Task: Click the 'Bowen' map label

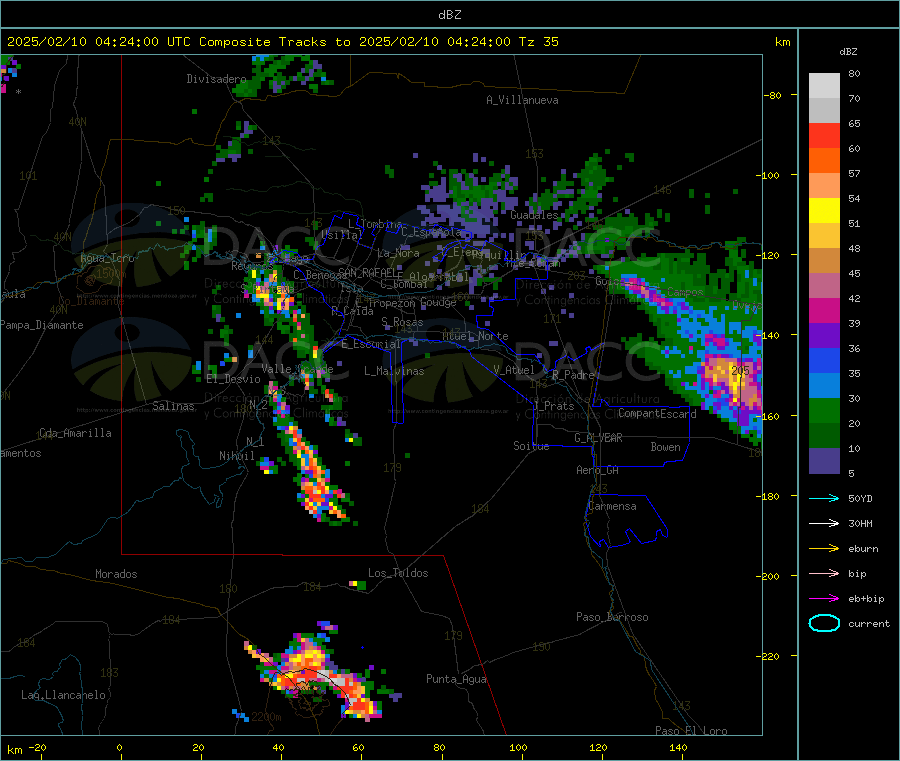Action: point(665,447)
